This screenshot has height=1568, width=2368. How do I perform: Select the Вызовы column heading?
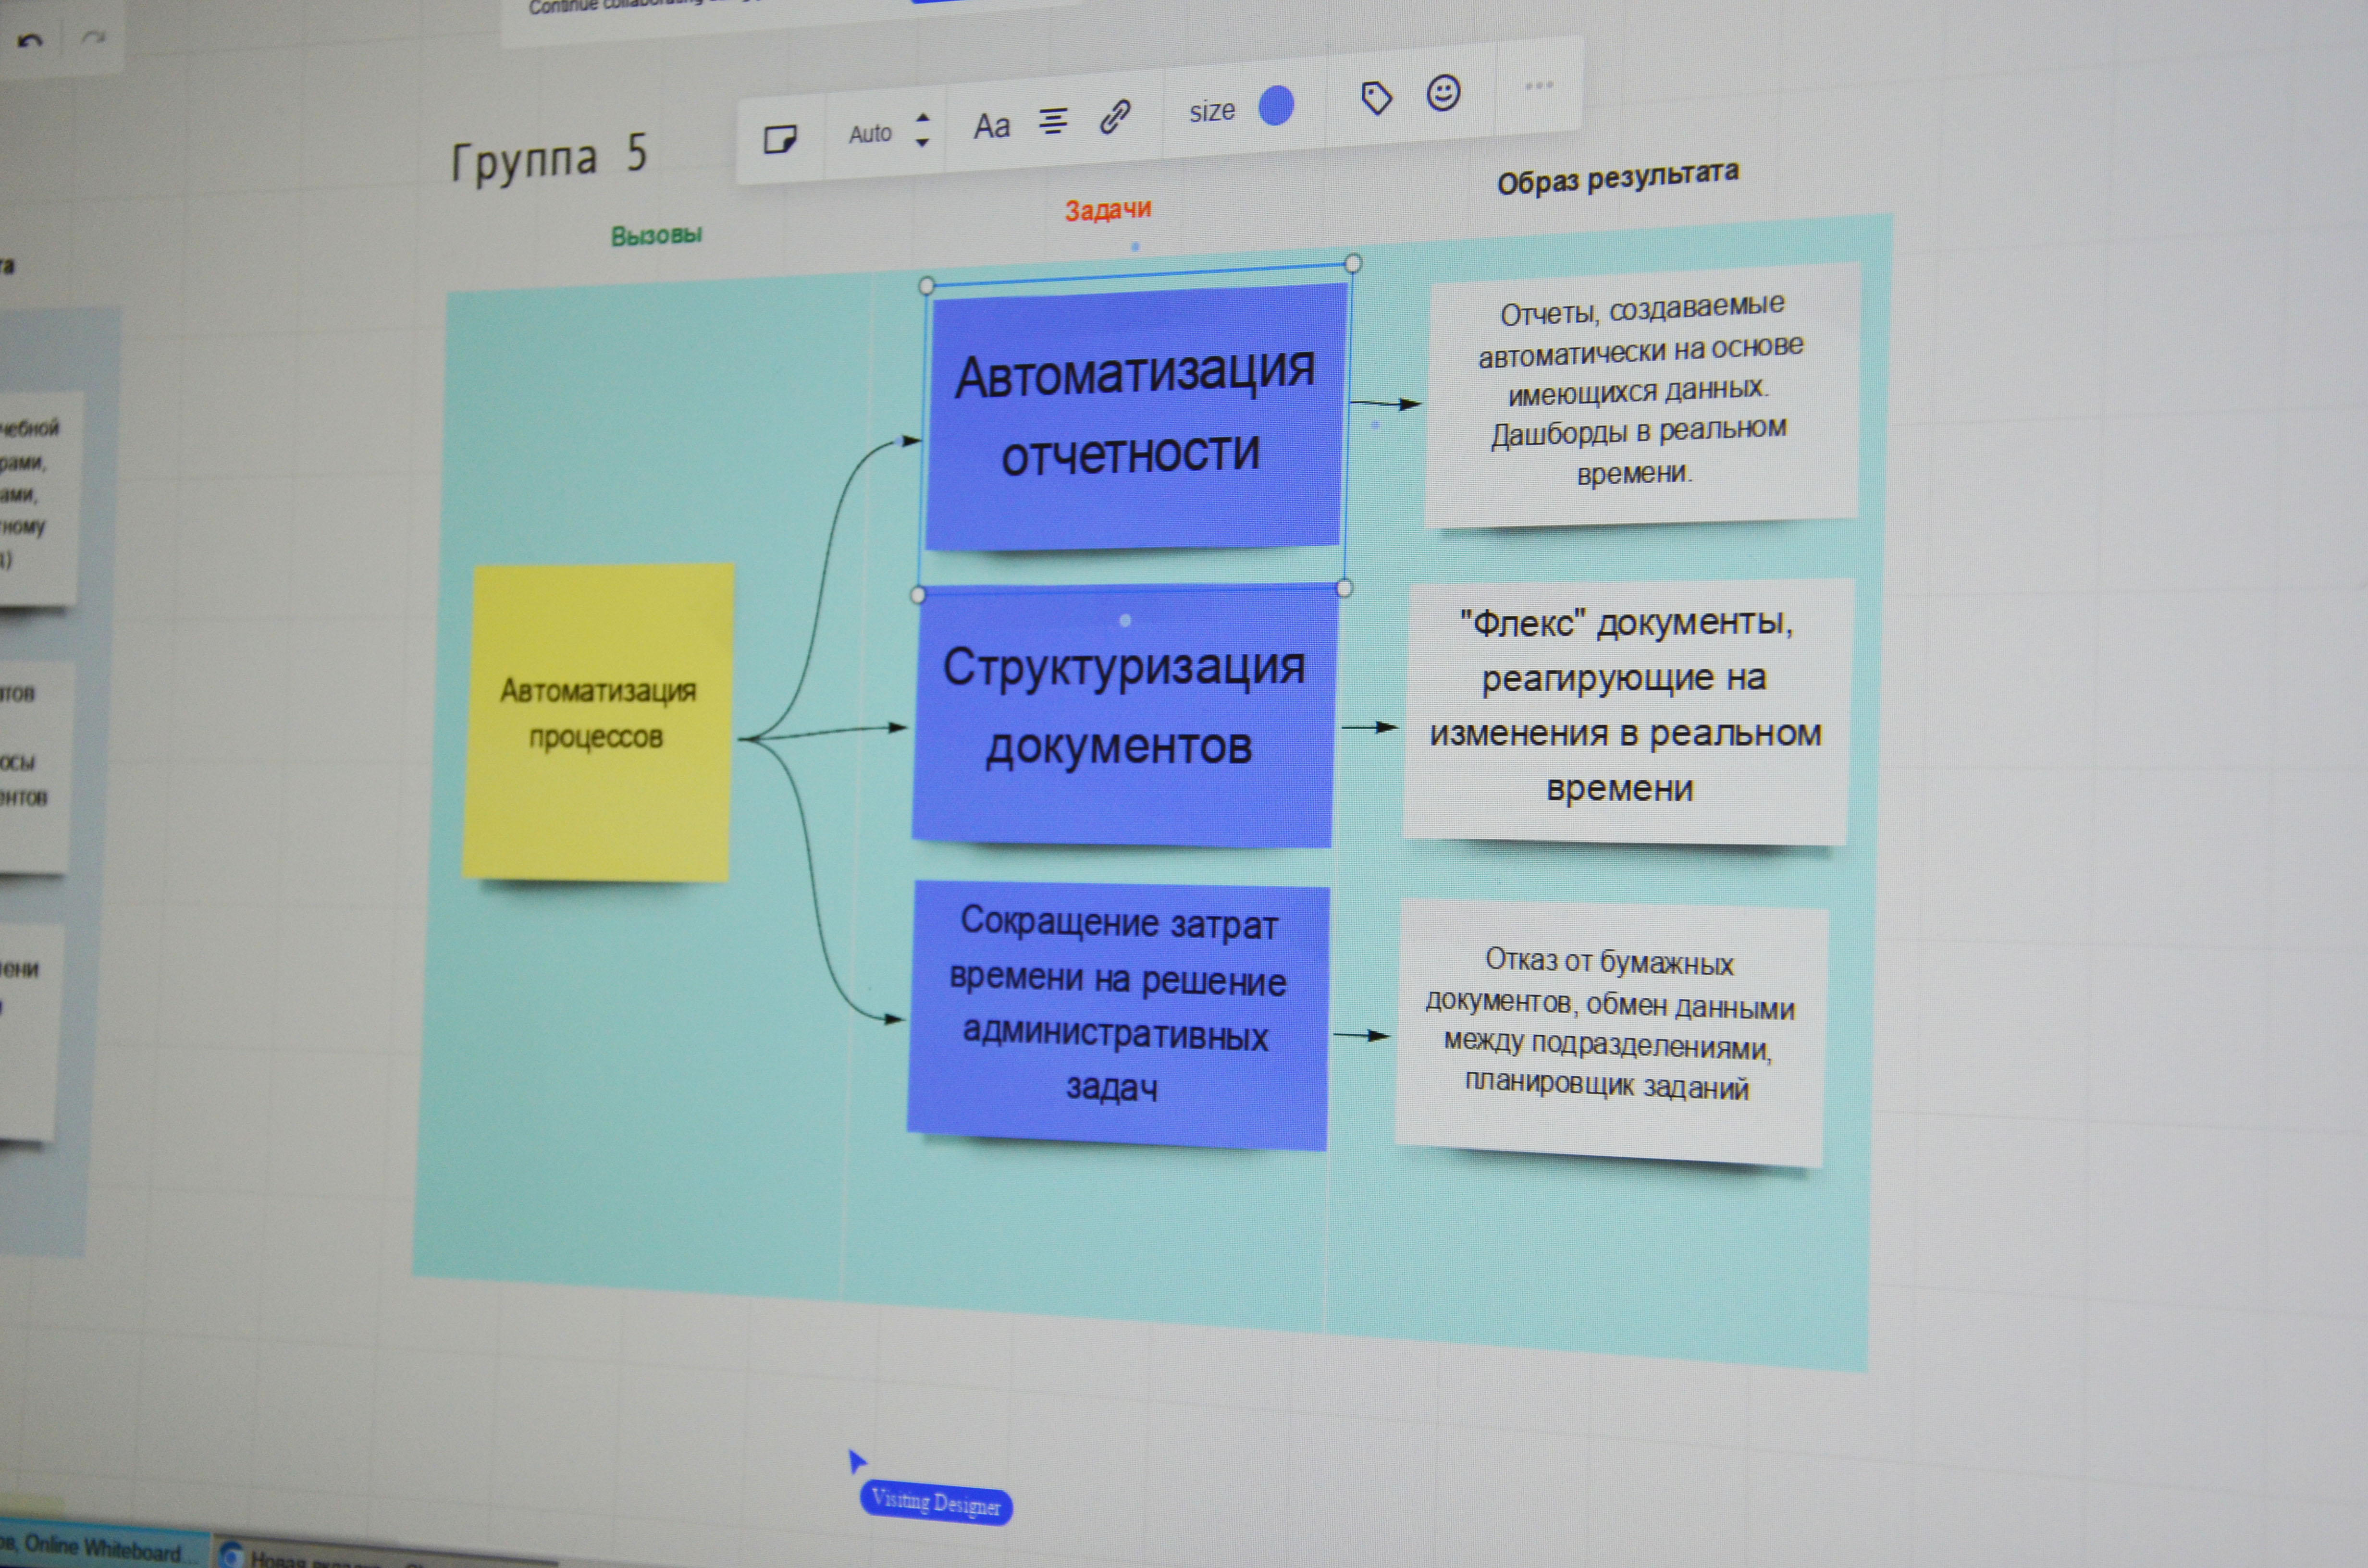tap(656, 236)
